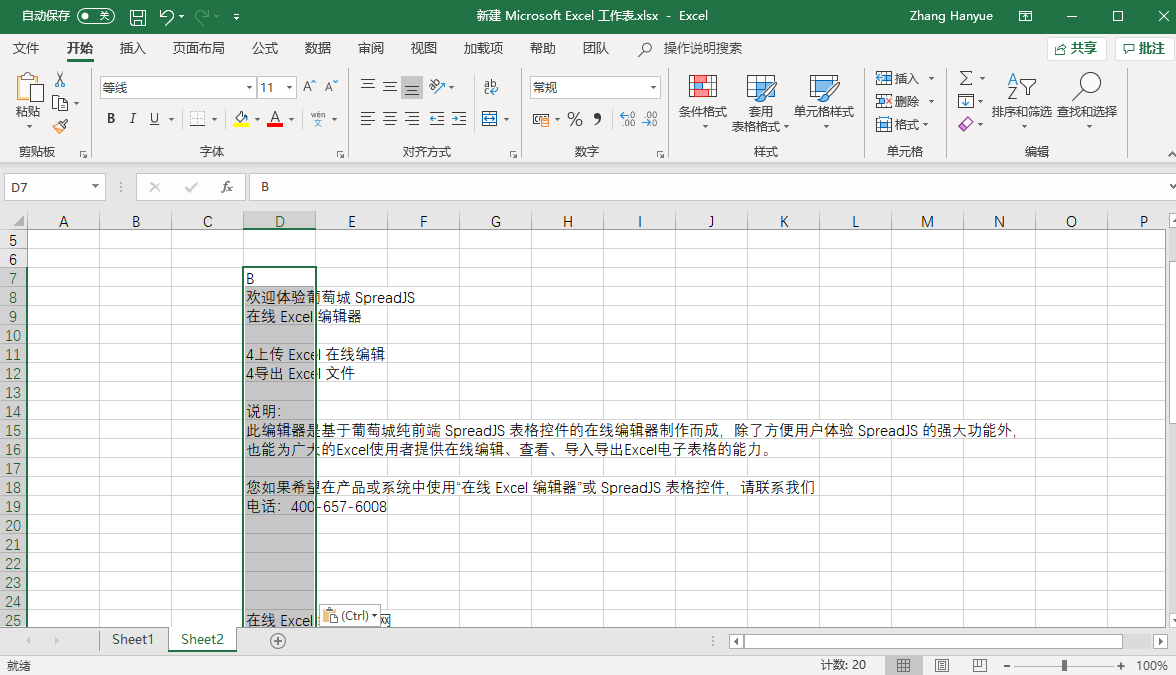Click the Decrease Decimal icon
Screen dimensions: 1176x675
click(x=650, y=118)
